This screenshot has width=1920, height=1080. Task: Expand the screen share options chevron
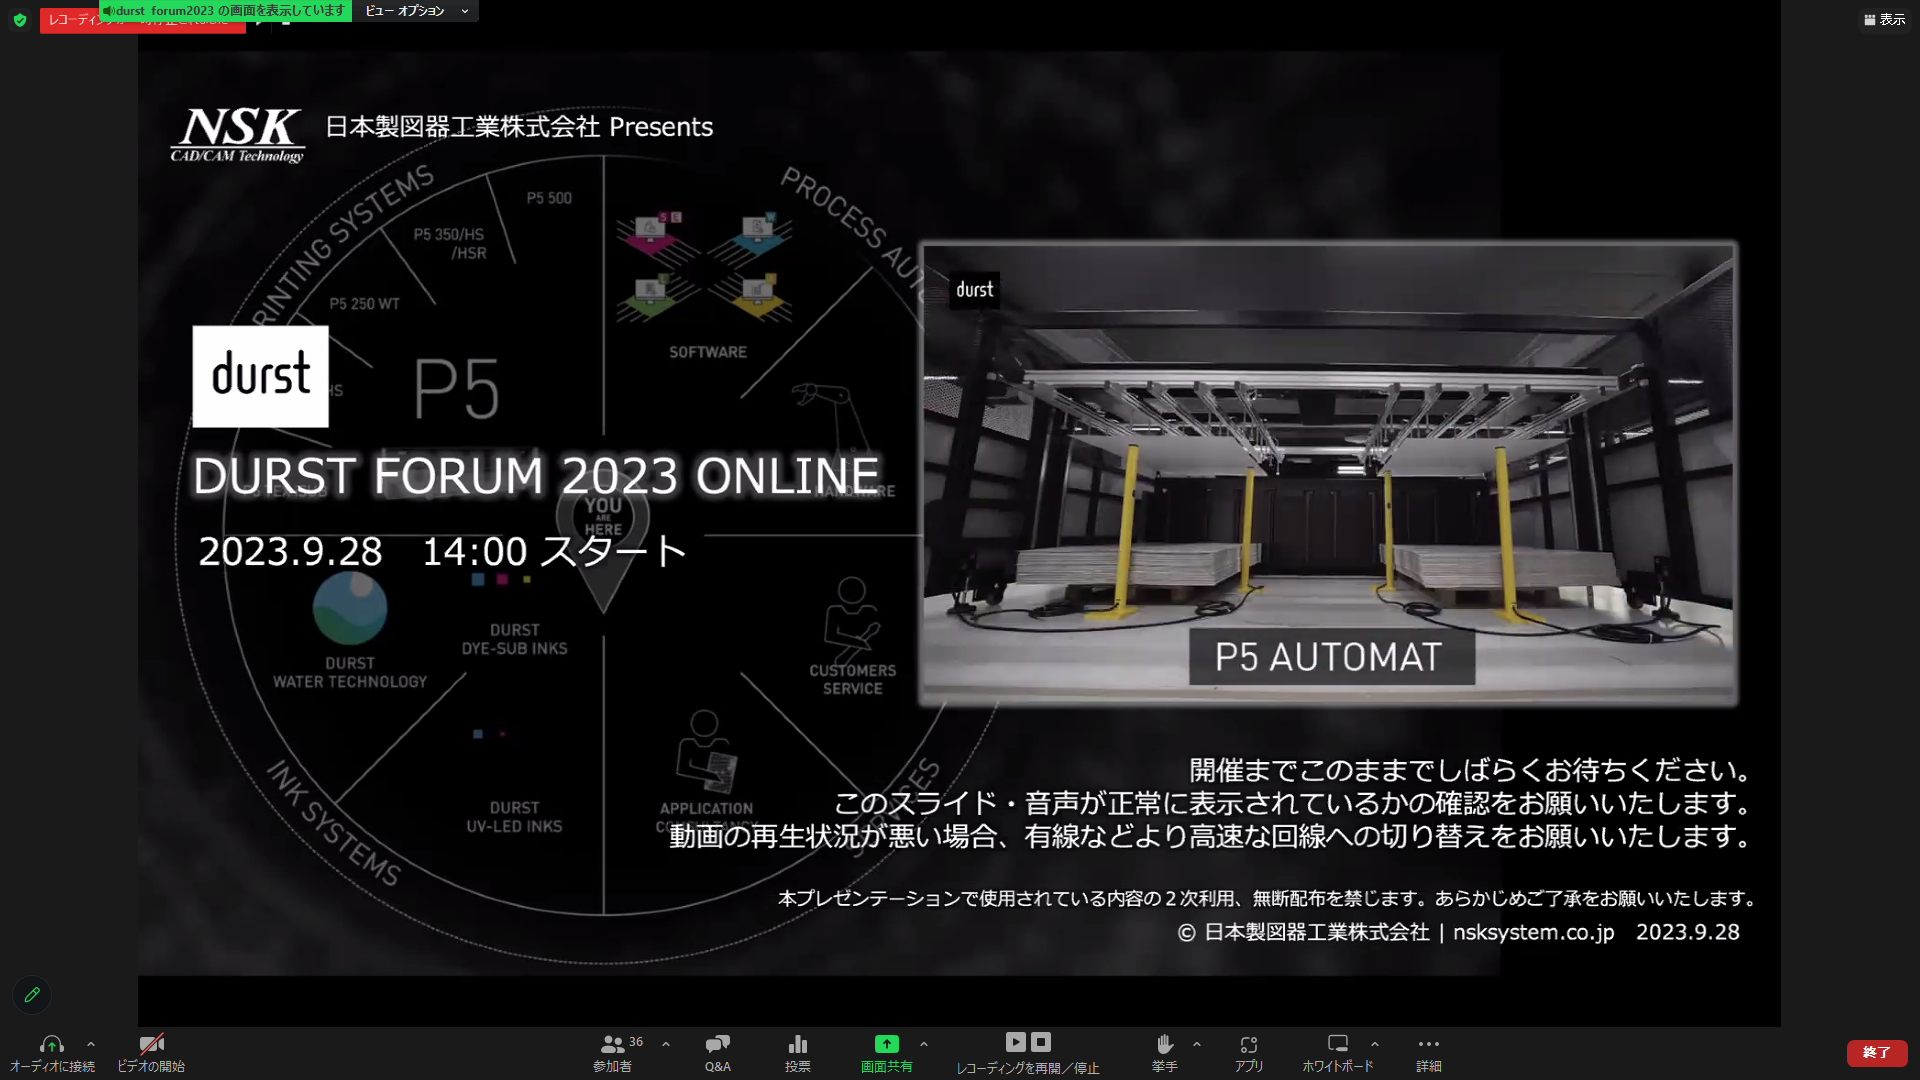924,1044
